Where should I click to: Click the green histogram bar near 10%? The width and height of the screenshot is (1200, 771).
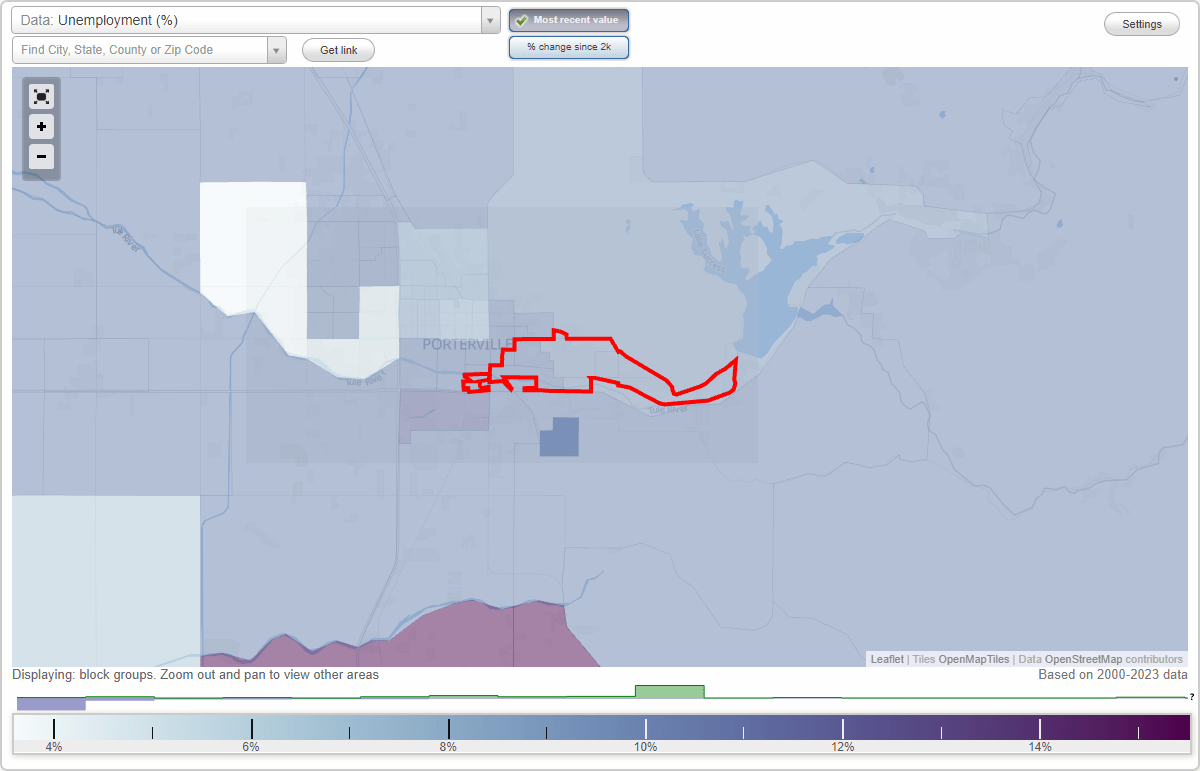(x=670, y=692)
